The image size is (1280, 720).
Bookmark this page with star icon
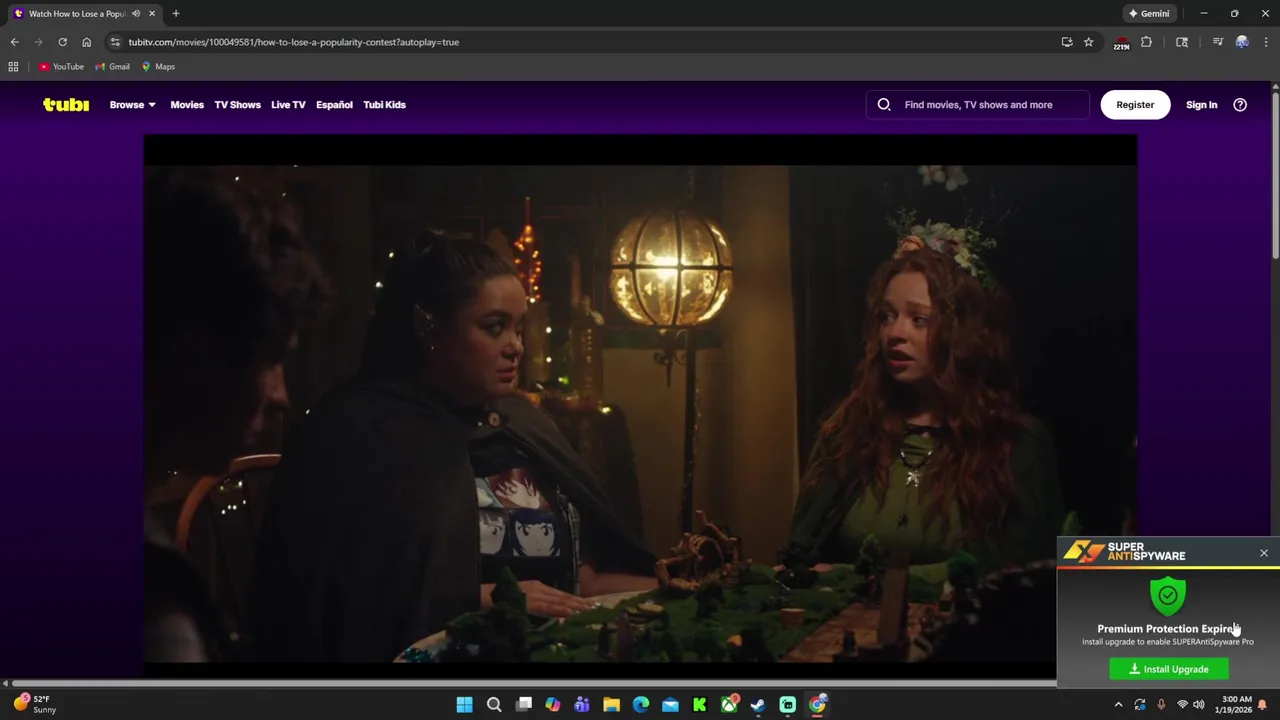pyautogui.click(x=1088, y=42)
